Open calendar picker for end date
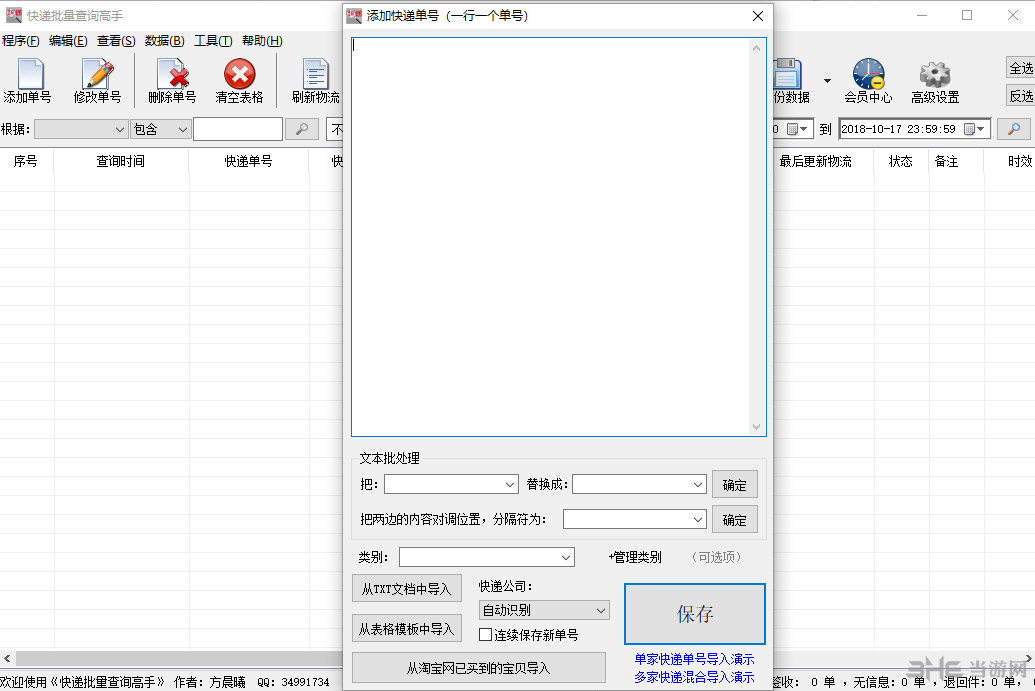The image size is (1035, 691). [x=974, y=129]
